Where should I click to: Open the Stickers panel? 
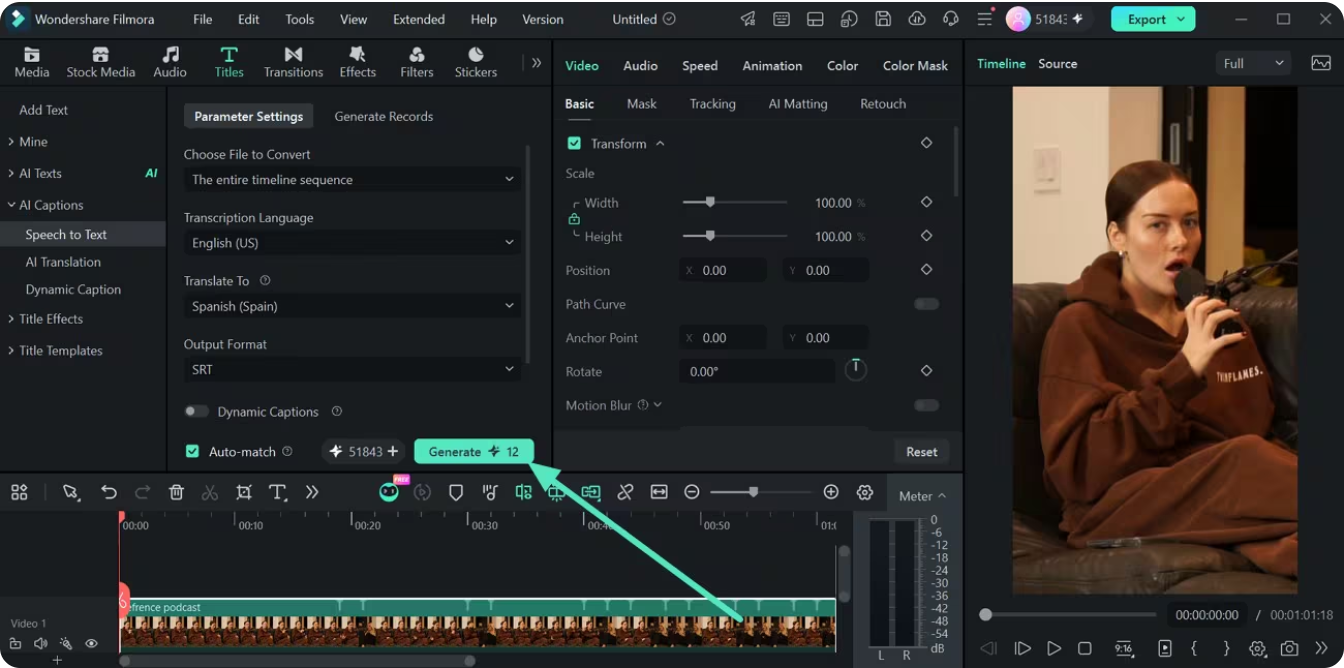point(476,62)
